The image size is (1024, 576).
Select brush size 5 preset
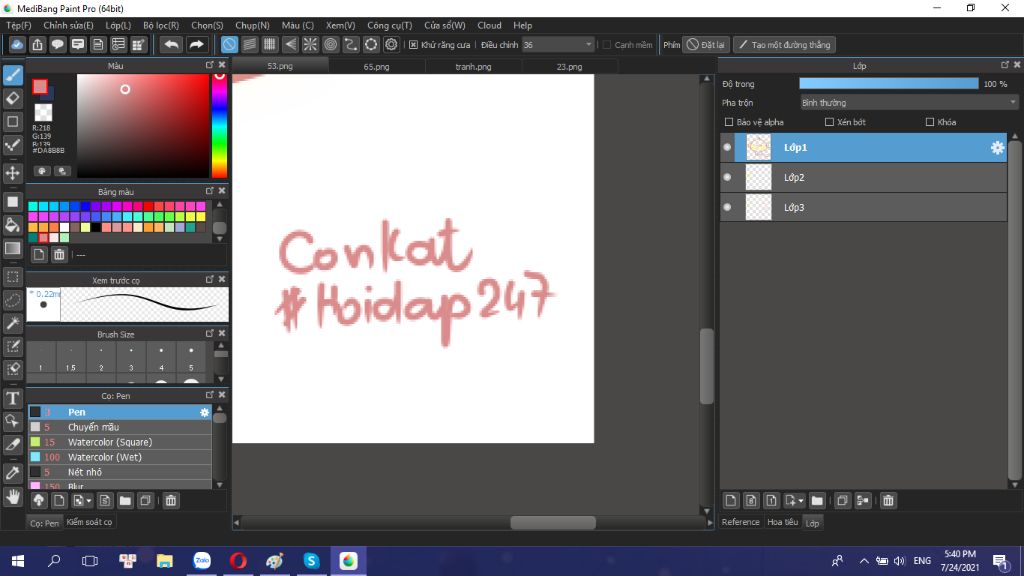(x=191, y=358)
